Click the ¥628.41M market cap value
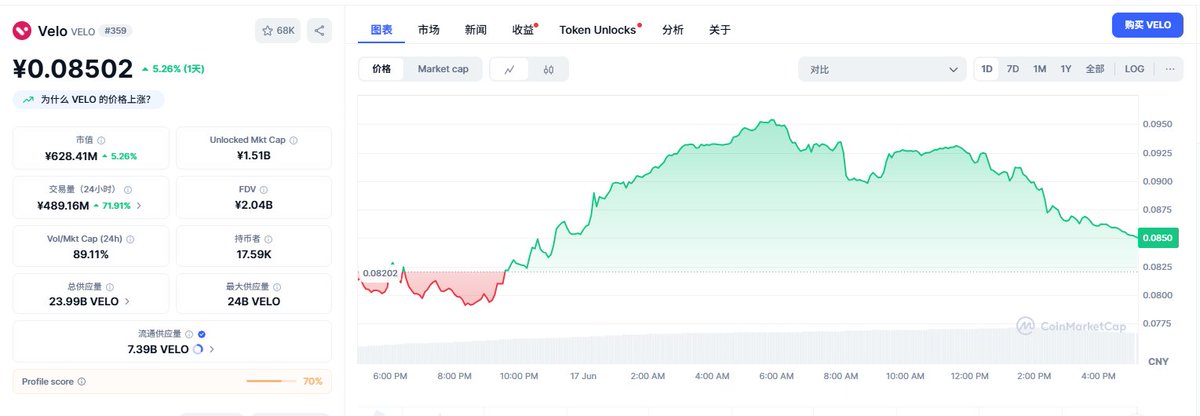The width and height of the screenshot is (1200, 416). pos(71,156)
